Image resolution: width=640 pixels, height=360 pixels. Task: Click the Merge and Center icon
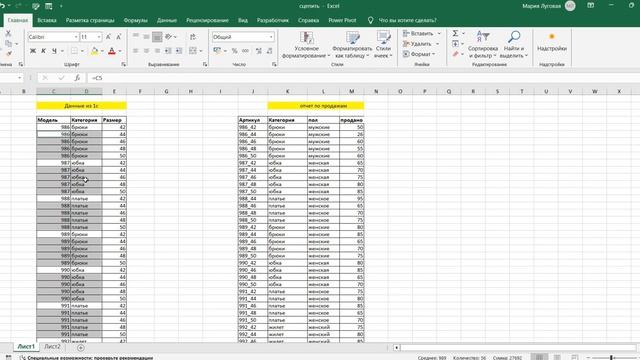(193, 51)
